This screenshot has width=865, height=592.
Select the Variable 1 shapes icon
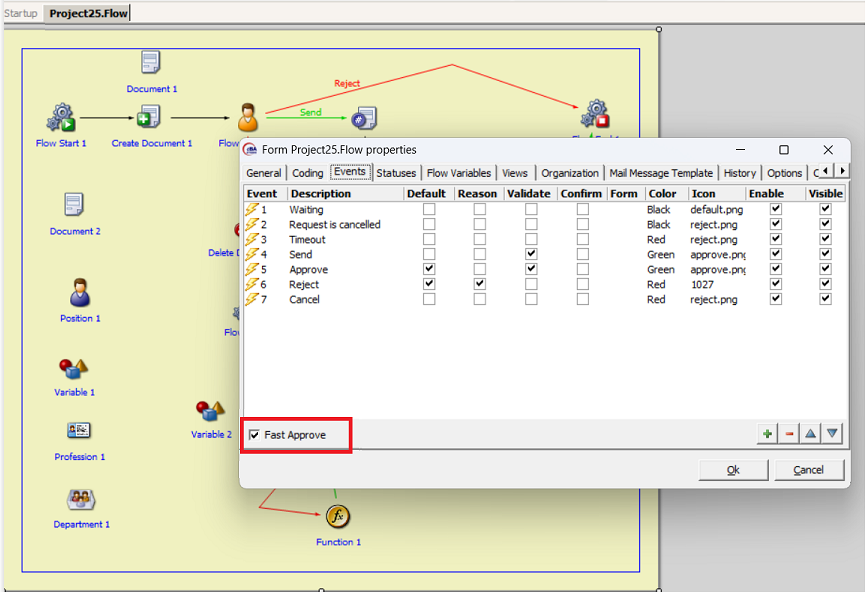(73, 368)
